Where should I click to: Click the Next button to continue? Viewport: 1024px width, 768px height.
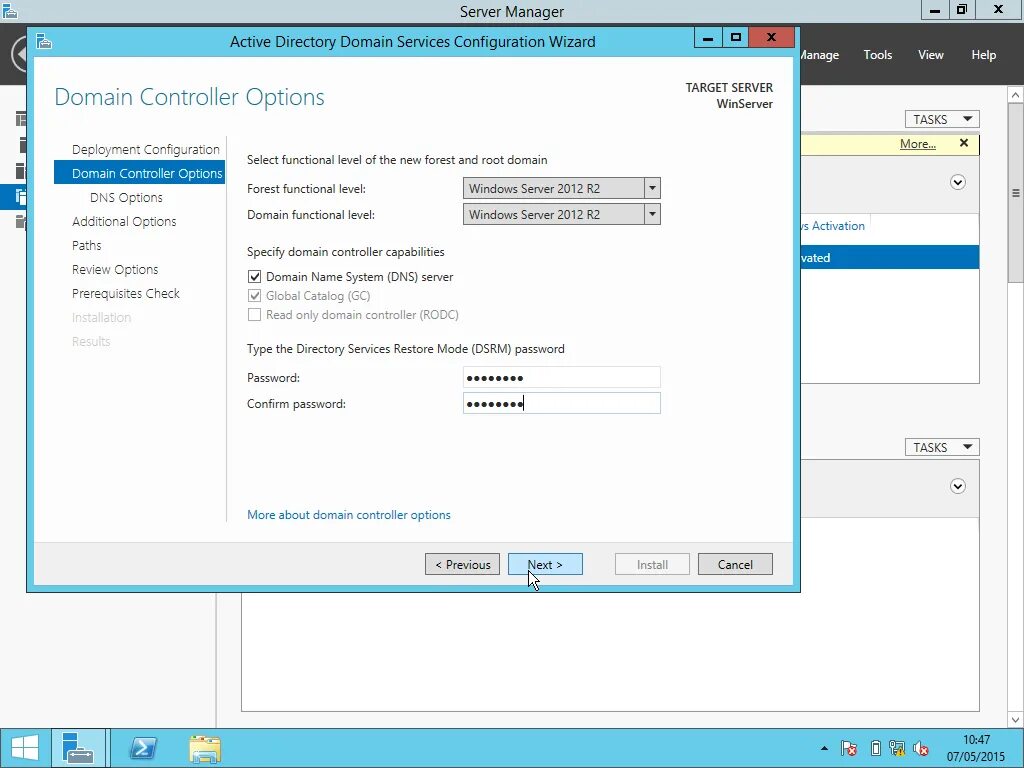[x=545, y=564]
